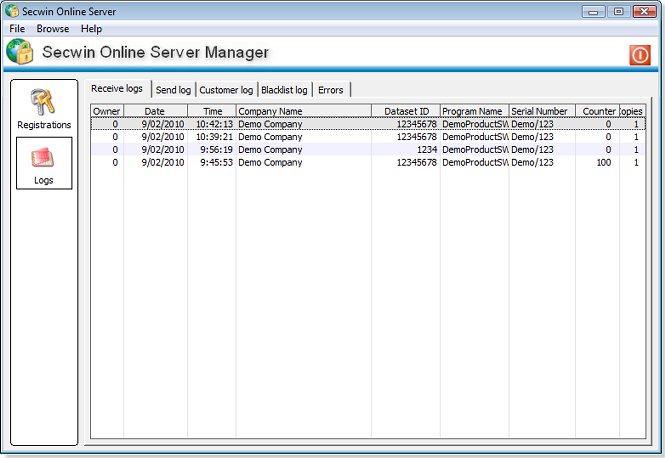This screenshot has width=665, height=458.
Task: Select the row with Dataset ID 1234
Action: click(300, 149)
